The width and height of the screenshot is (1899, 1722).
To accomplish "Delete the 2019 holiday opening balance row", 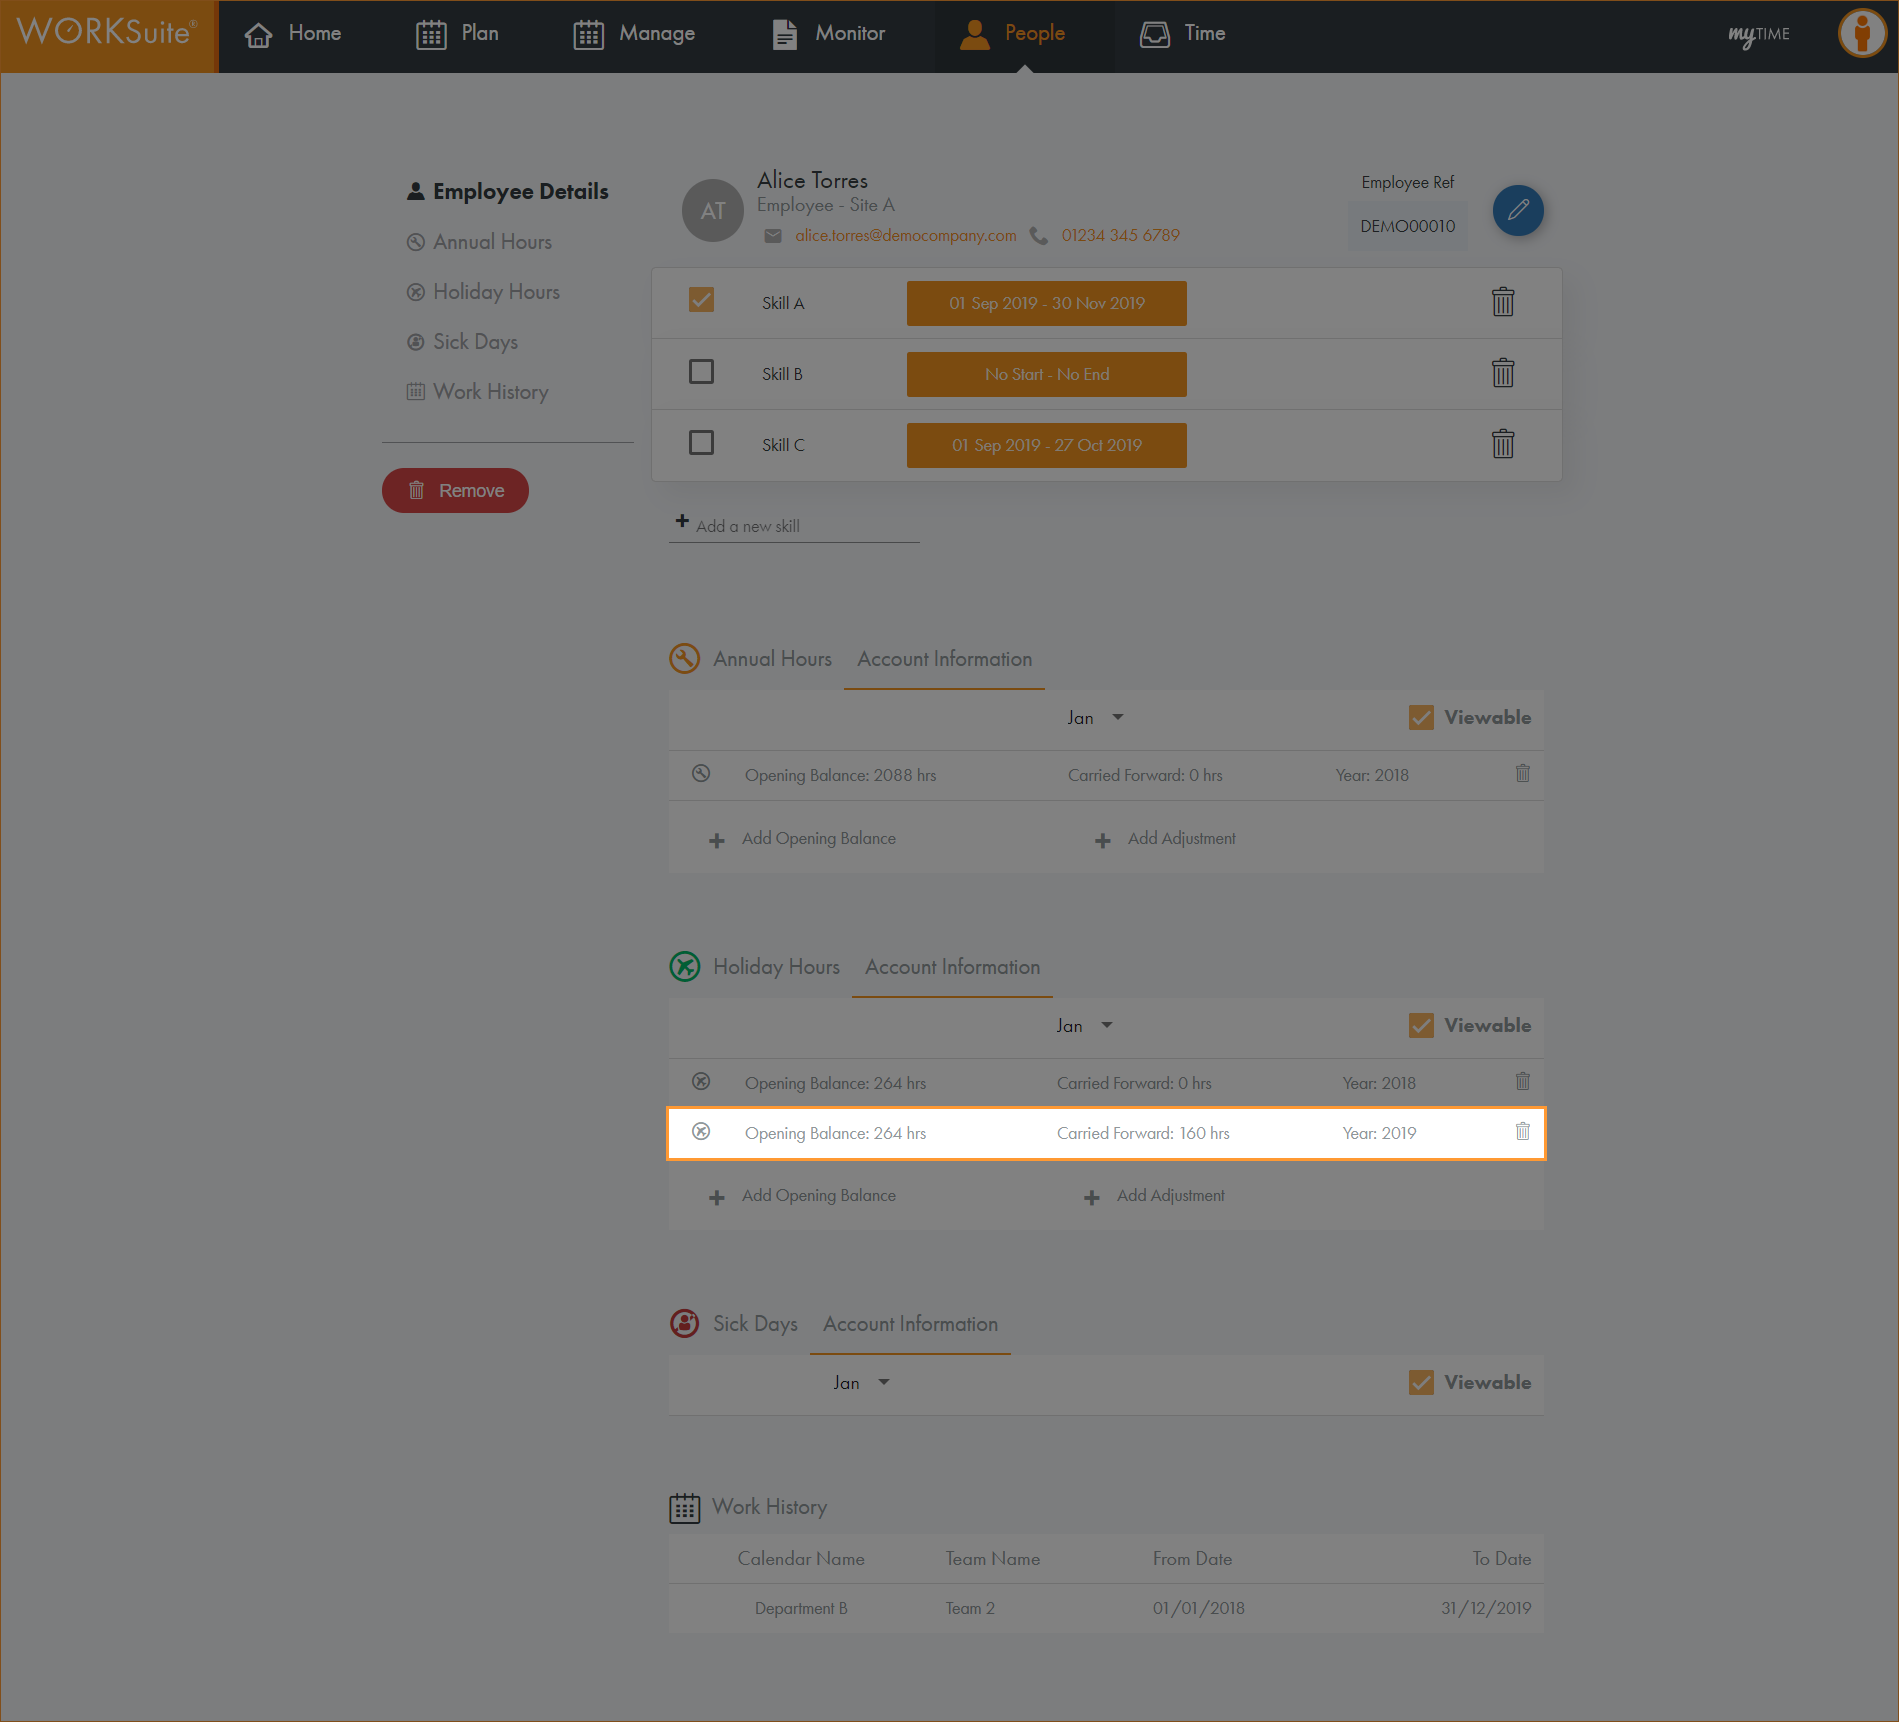I will [1522, 1132].
